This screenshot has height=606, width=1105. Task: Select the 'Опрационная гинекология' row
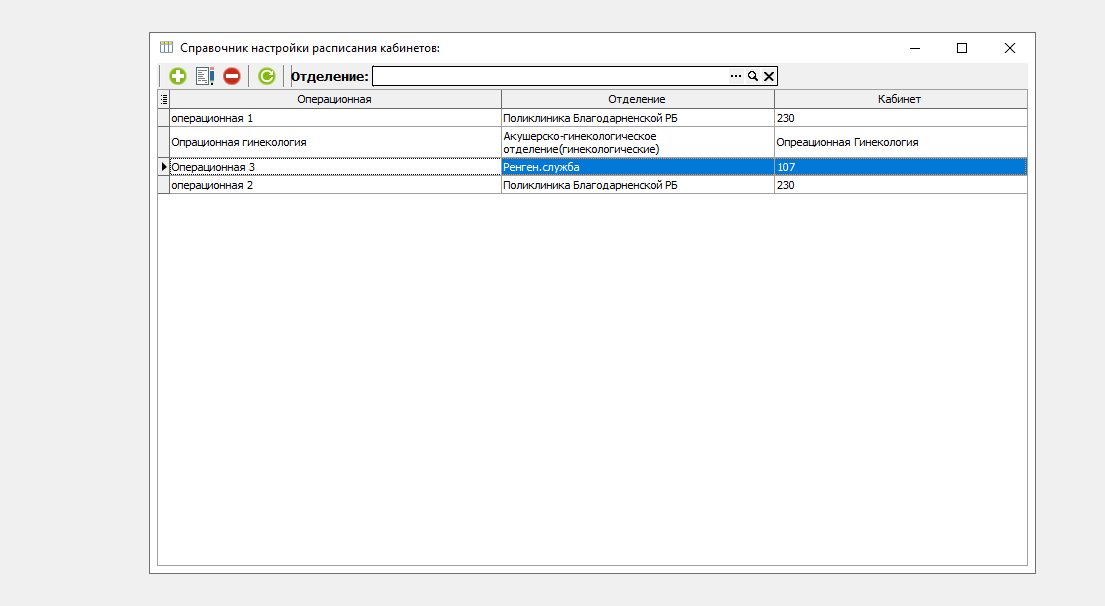(x=335, y=142)
